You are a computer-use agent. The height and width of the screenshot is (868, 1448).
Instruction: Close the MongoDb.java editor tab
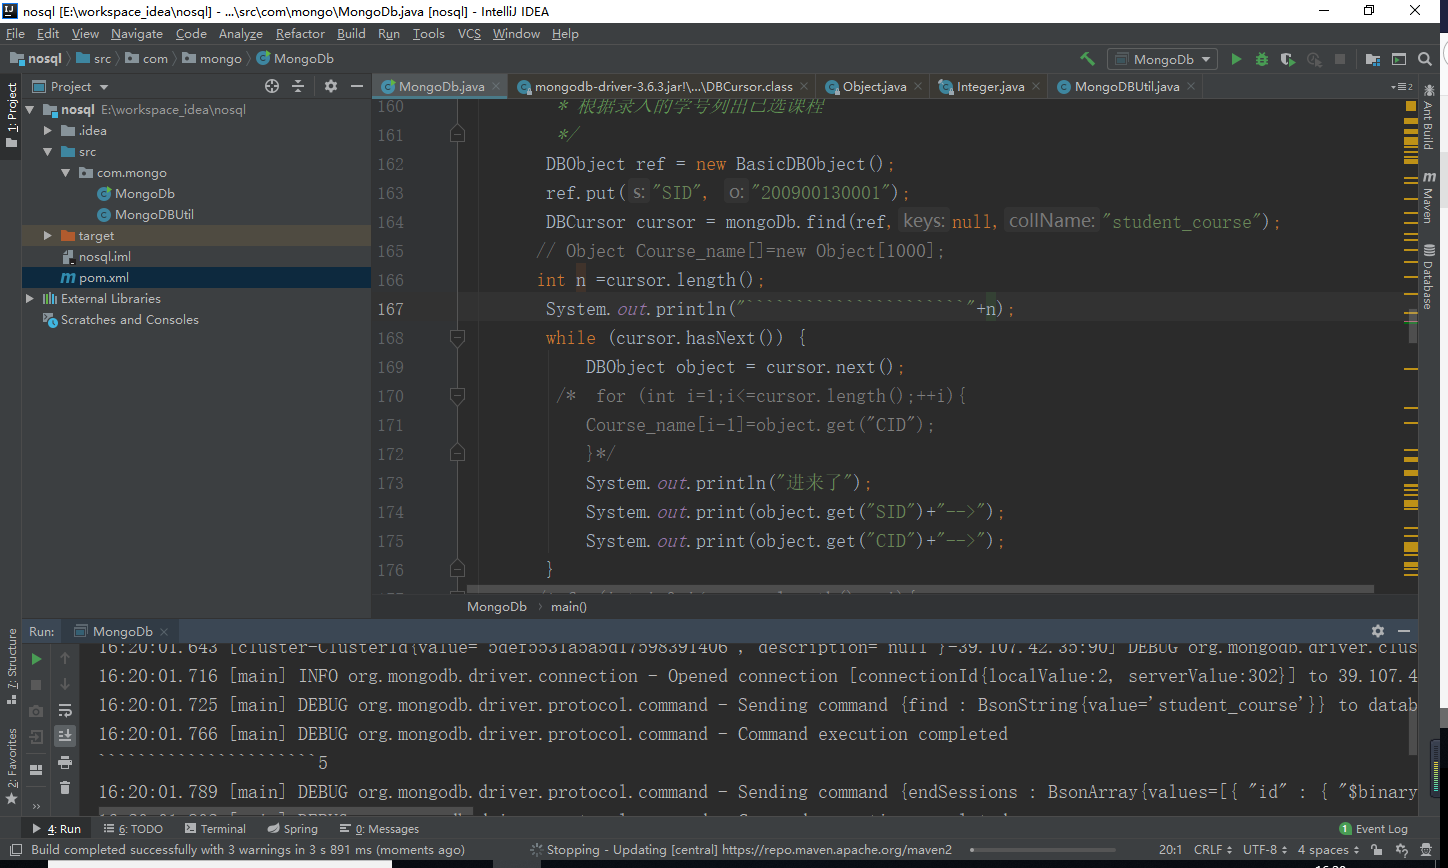click(x=496, y=87)
